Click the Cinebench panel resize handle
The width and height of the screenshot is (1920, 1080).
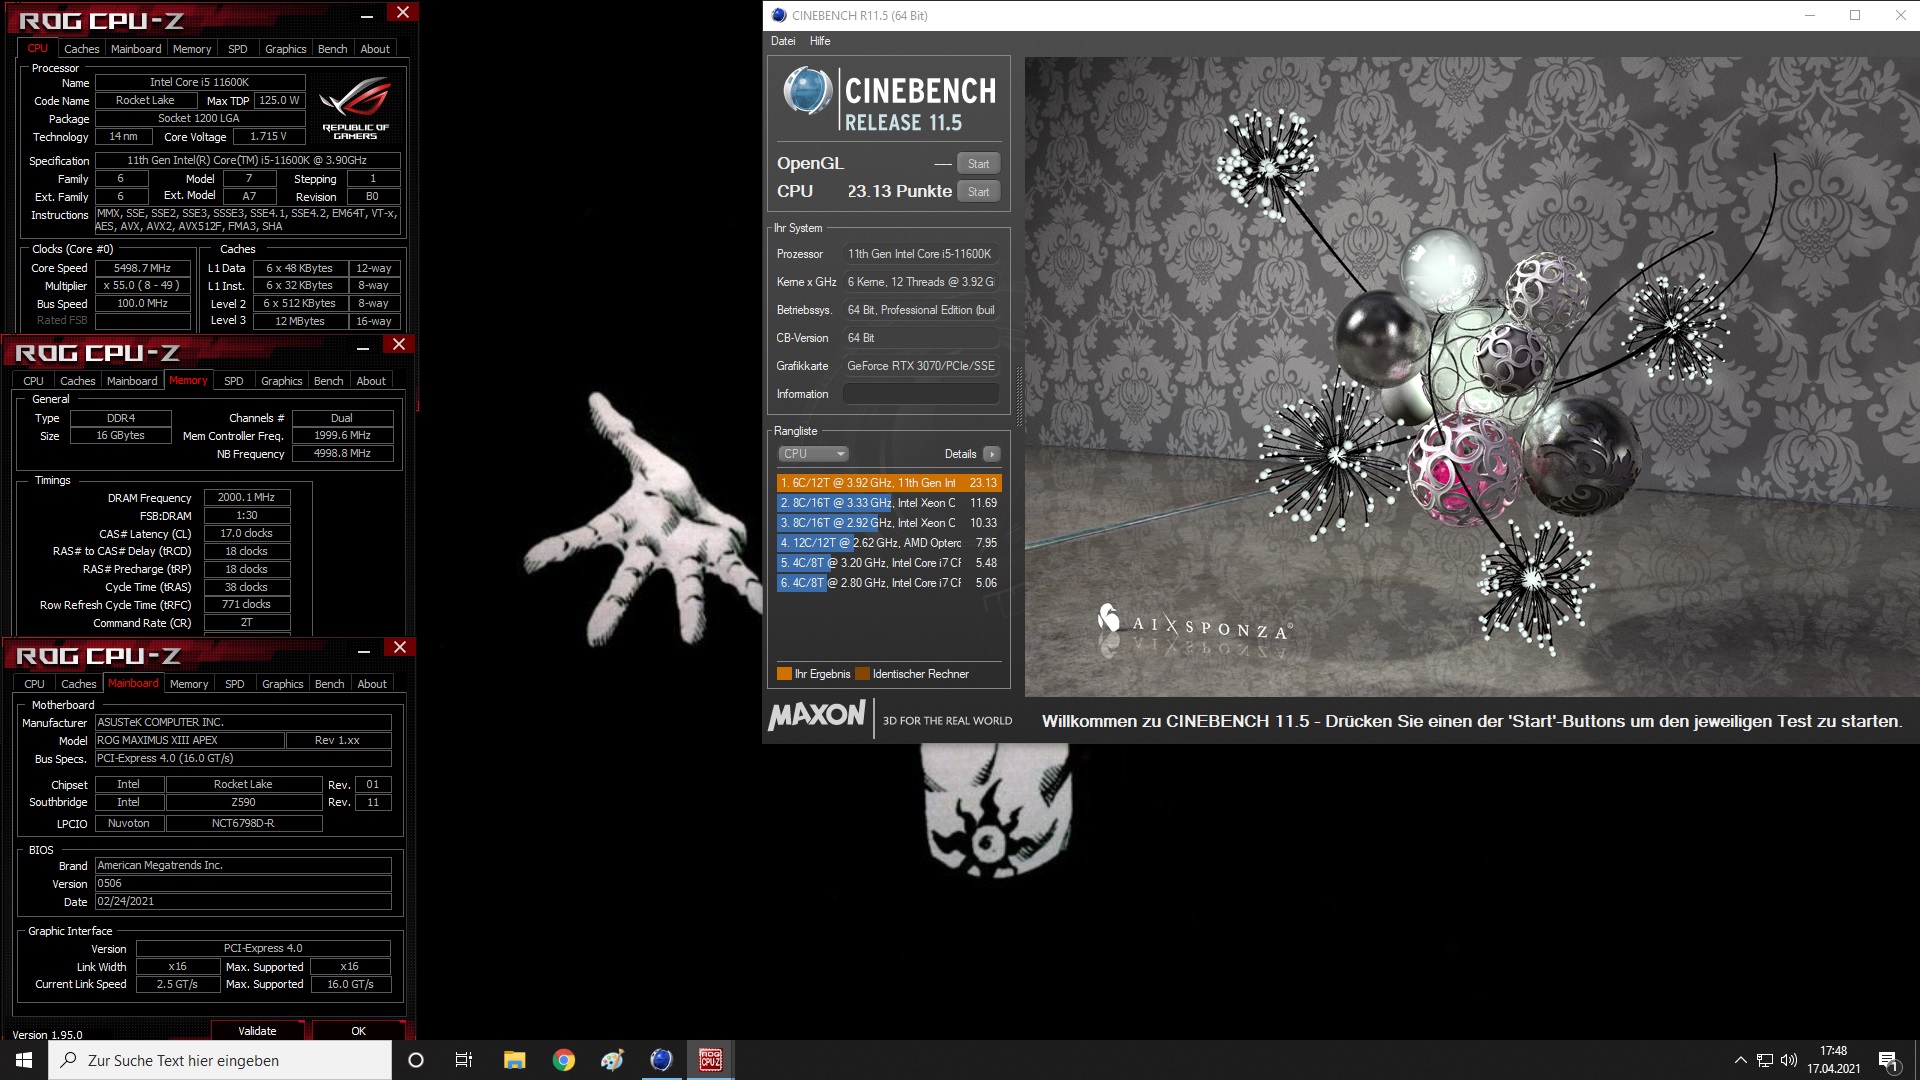tap(1018, 396)
